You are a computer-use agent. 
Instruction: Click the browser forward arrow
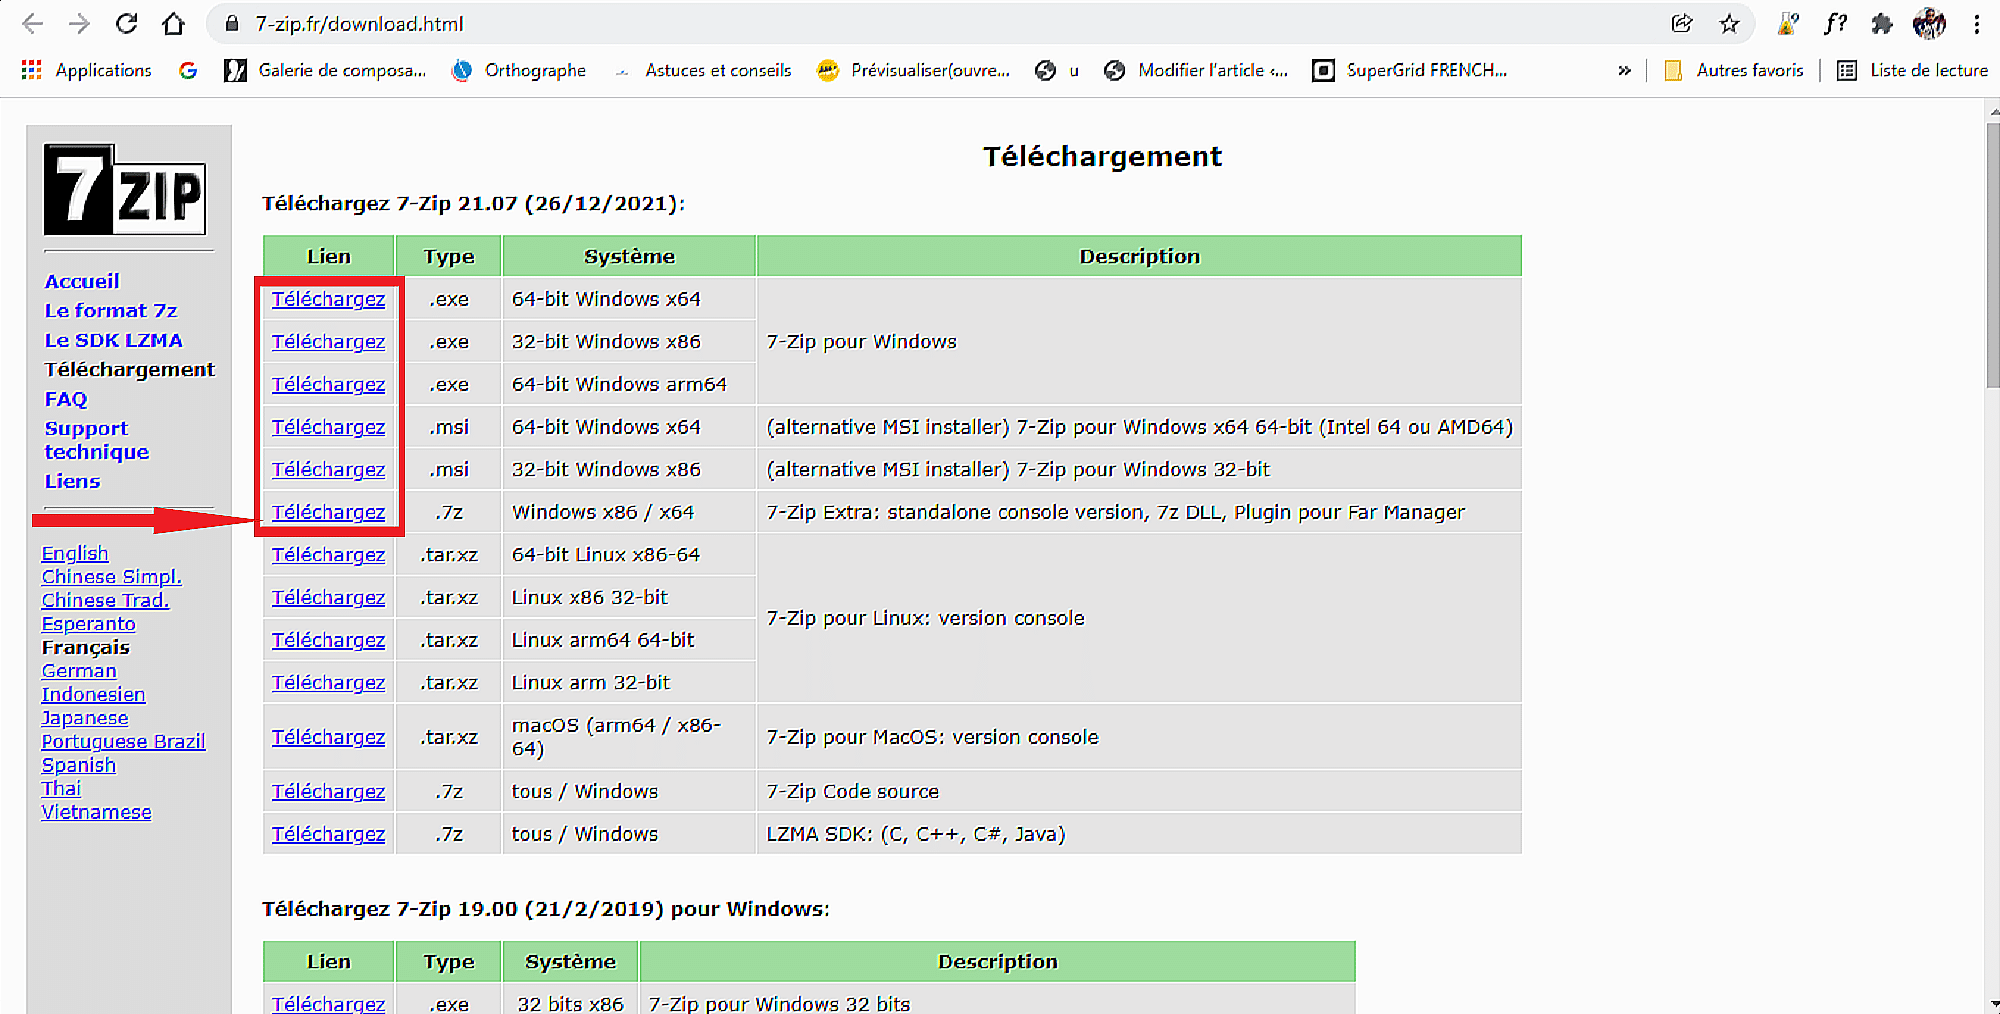79,24
